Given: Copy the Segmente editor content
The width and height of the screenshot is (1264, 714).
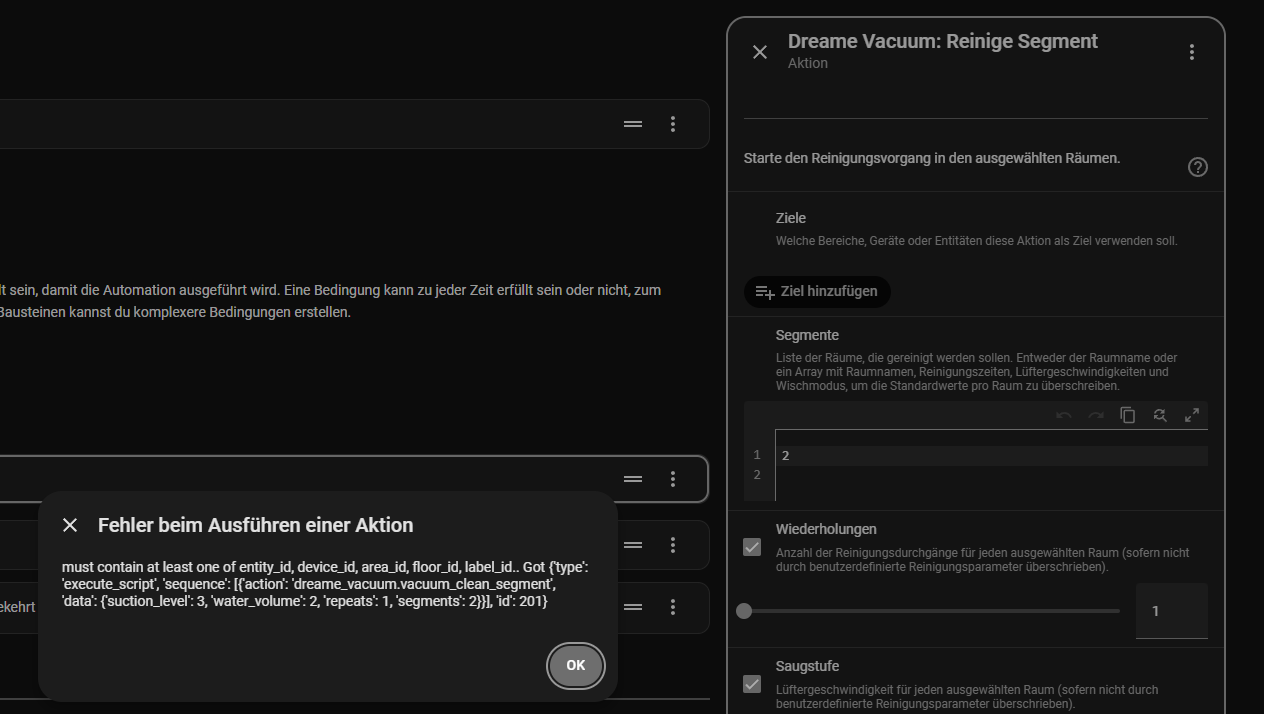Looking at the screenshot, I should (x=1128, y=415).
